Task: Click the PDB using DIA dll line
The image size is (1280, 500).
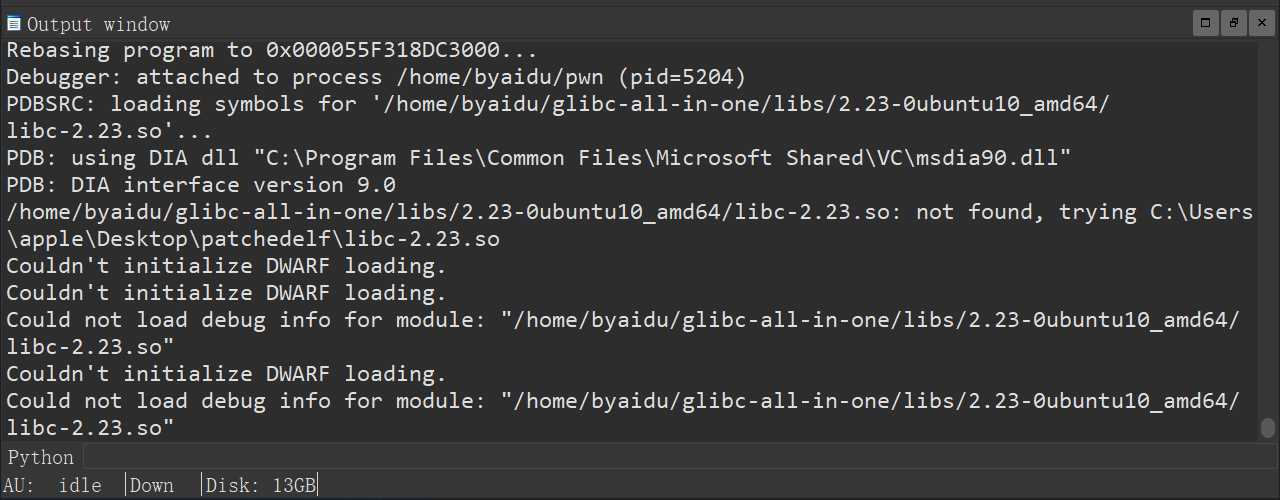Action: tap(538, 158)
